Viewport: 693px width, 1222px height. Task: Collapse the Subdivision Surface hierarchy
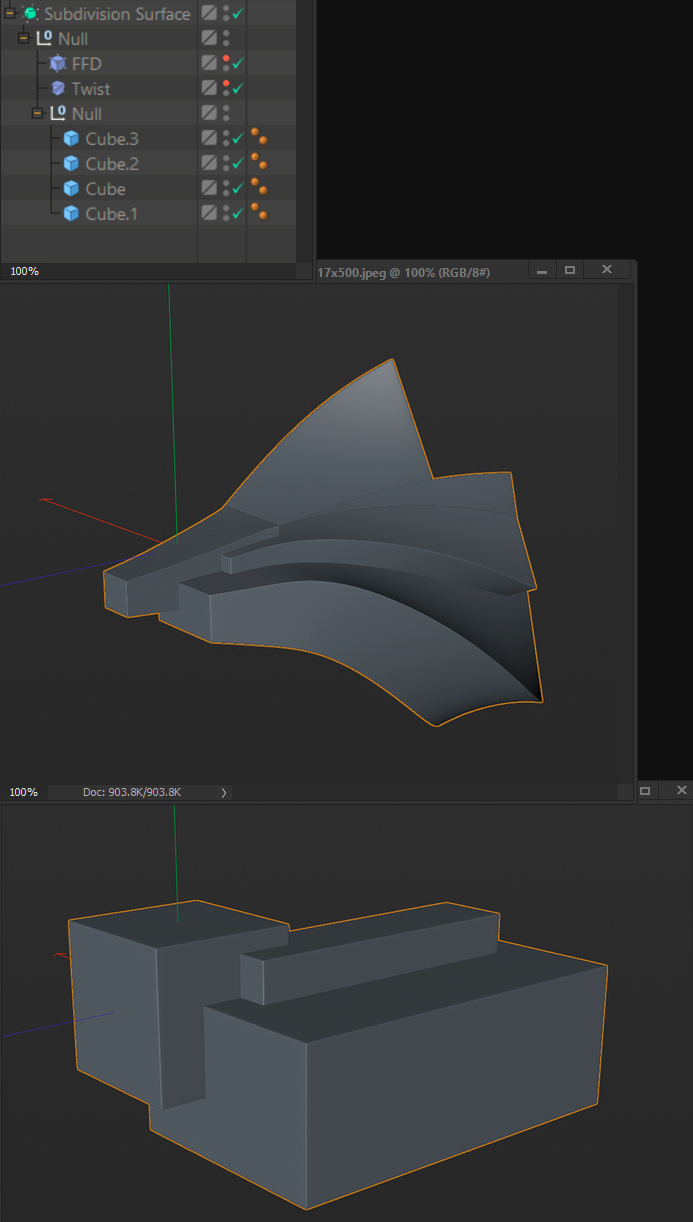(x=9, y=13)
